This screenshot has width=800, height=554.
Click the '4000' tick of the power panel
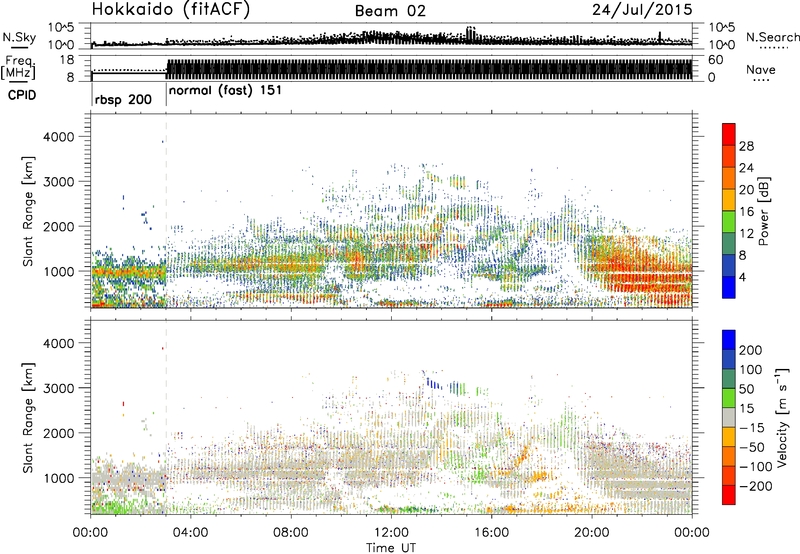point(58,137)
